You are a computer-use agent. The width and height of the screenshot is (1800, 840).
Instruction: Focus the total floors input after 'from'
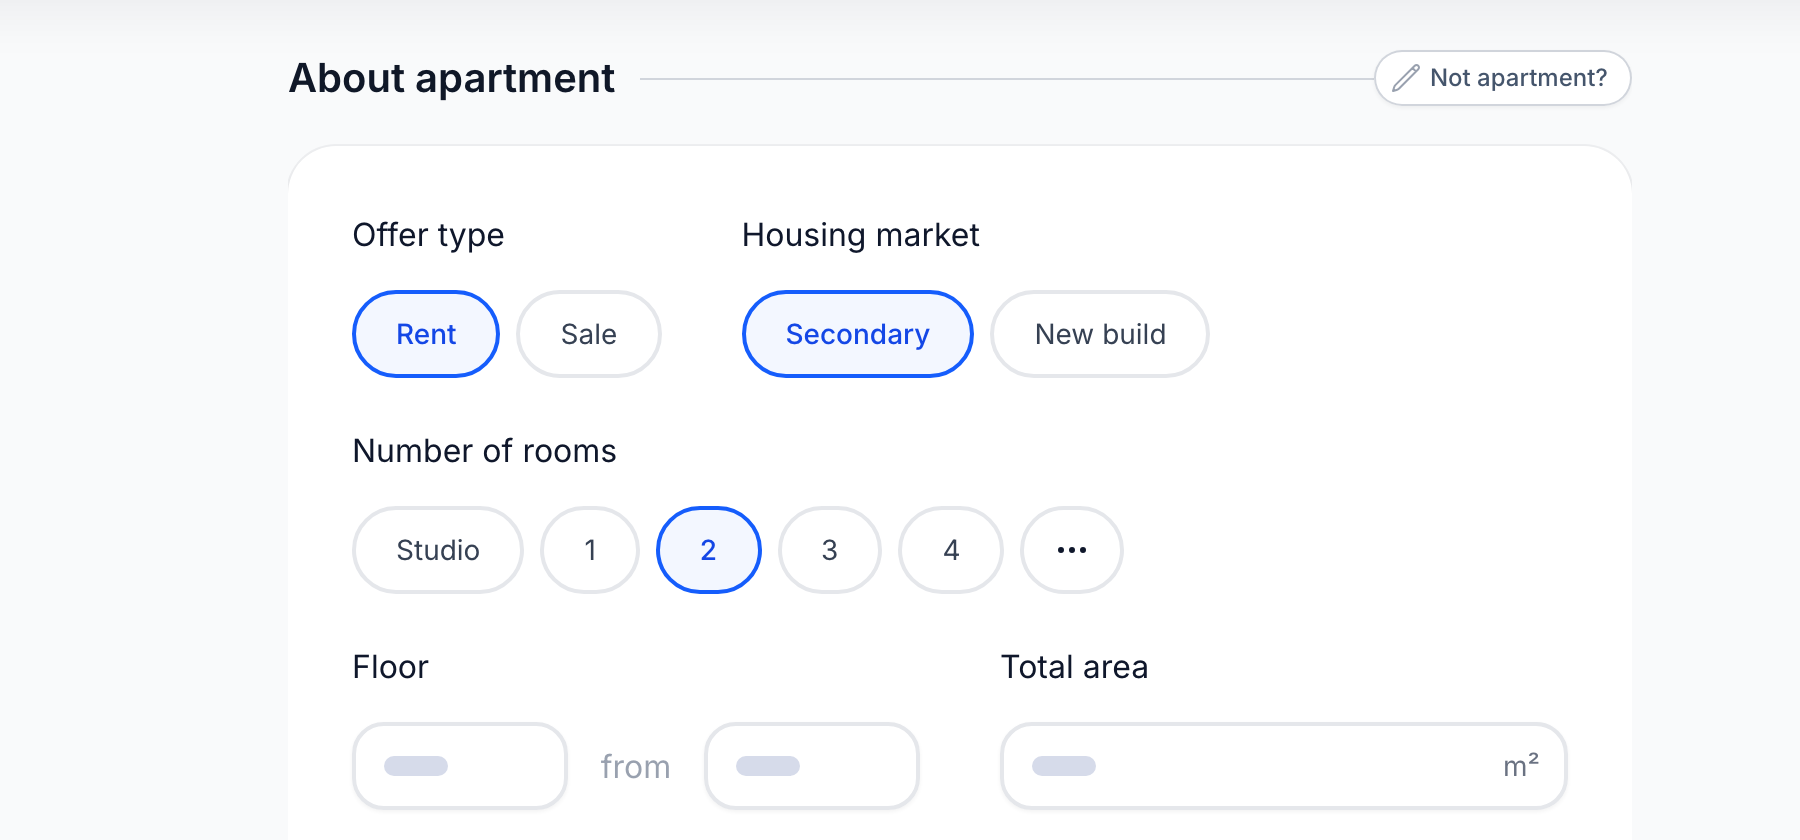812,766
